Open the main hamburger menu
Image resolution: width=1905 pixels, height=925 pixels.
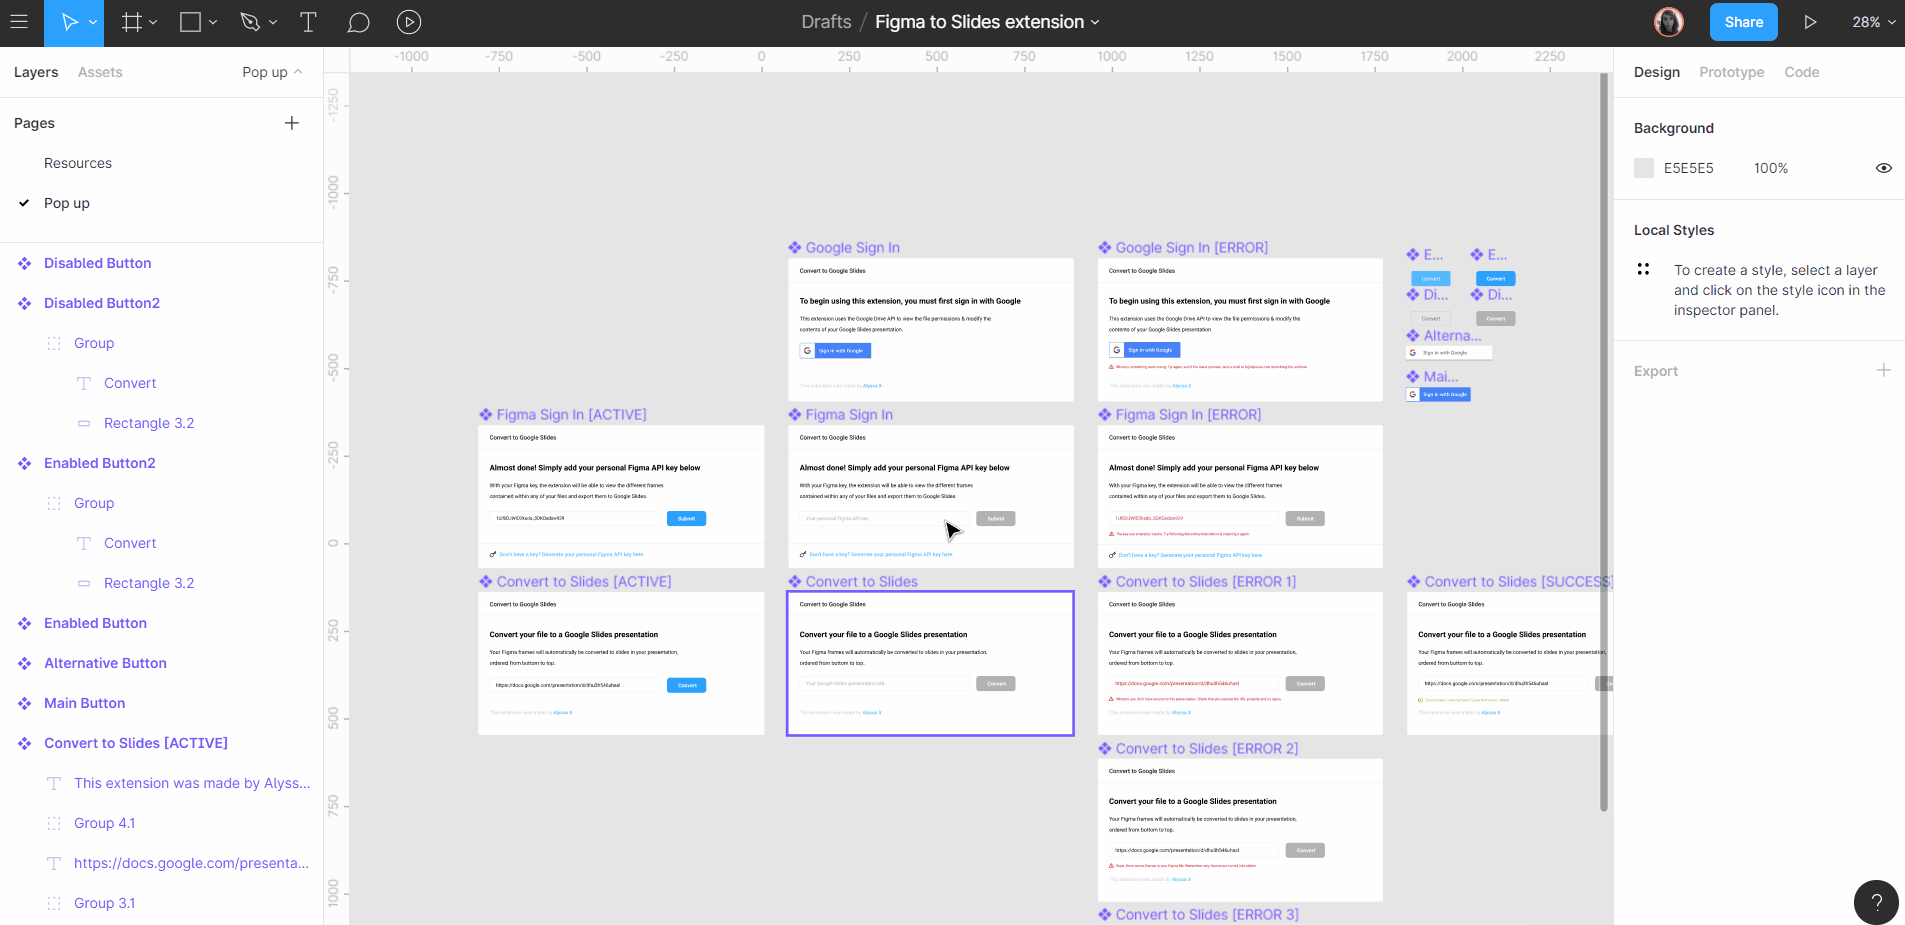coord(19,22)
